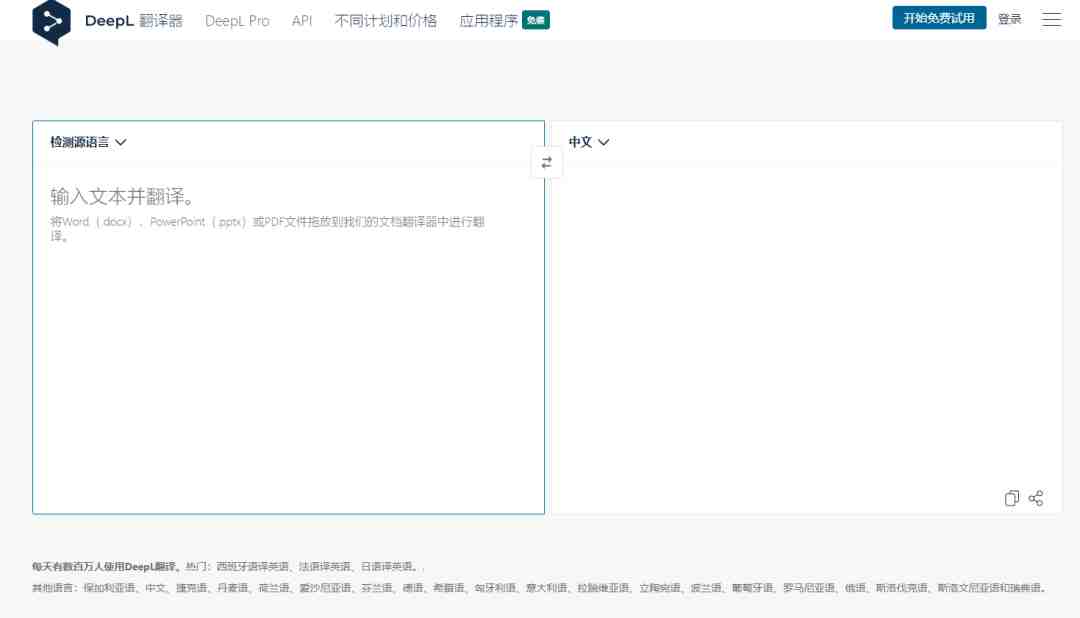Open the 匈牙利语 language link
Screen dimensions: 1080x618
[495, 588]
